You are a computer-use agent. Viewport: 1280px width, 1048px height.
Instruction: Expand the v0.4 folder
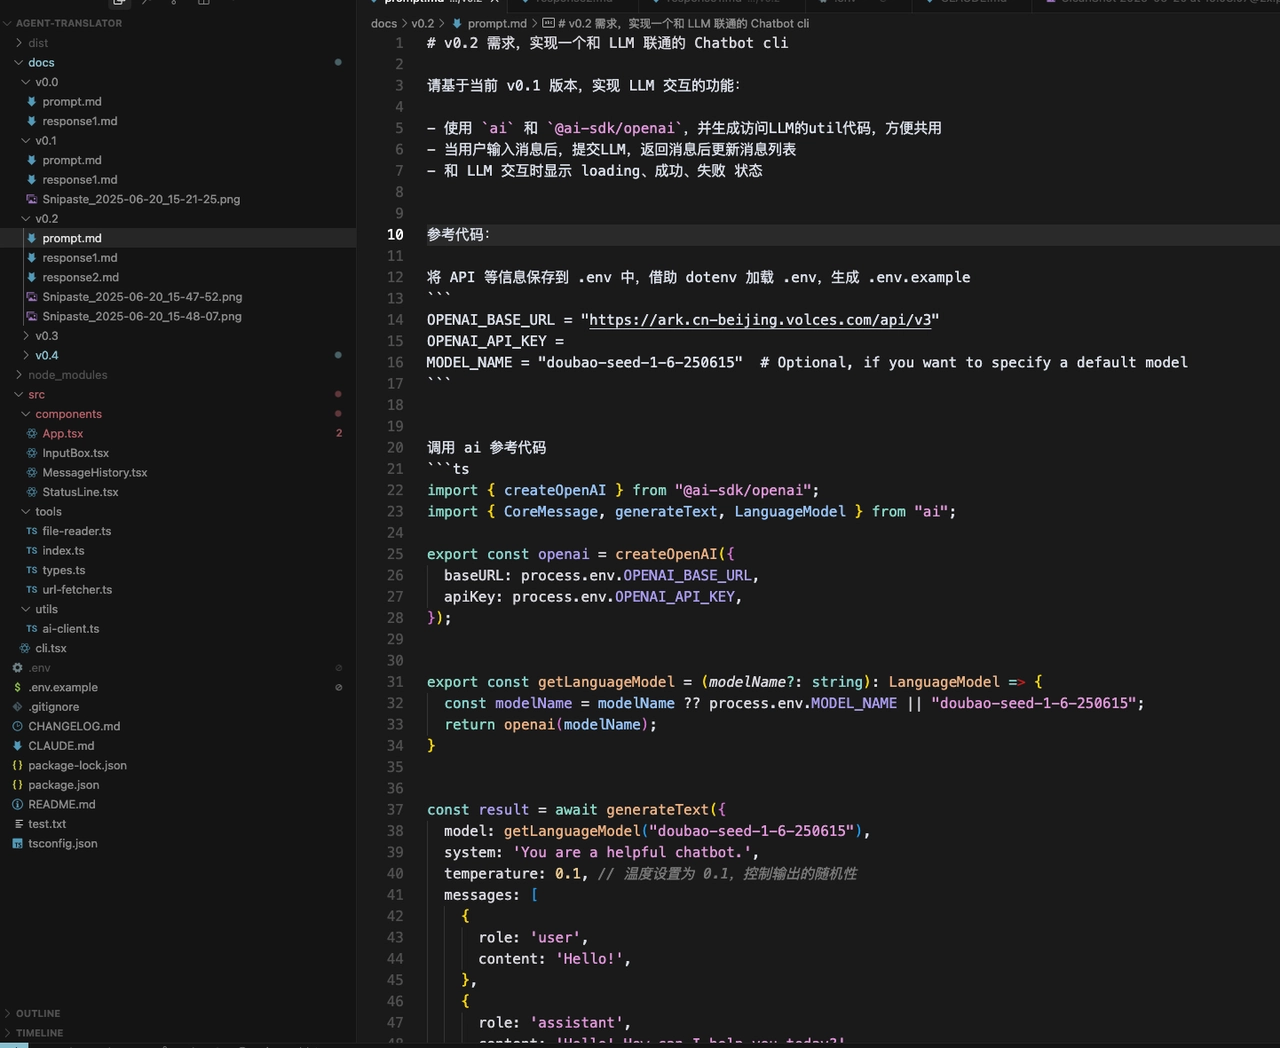25,355
